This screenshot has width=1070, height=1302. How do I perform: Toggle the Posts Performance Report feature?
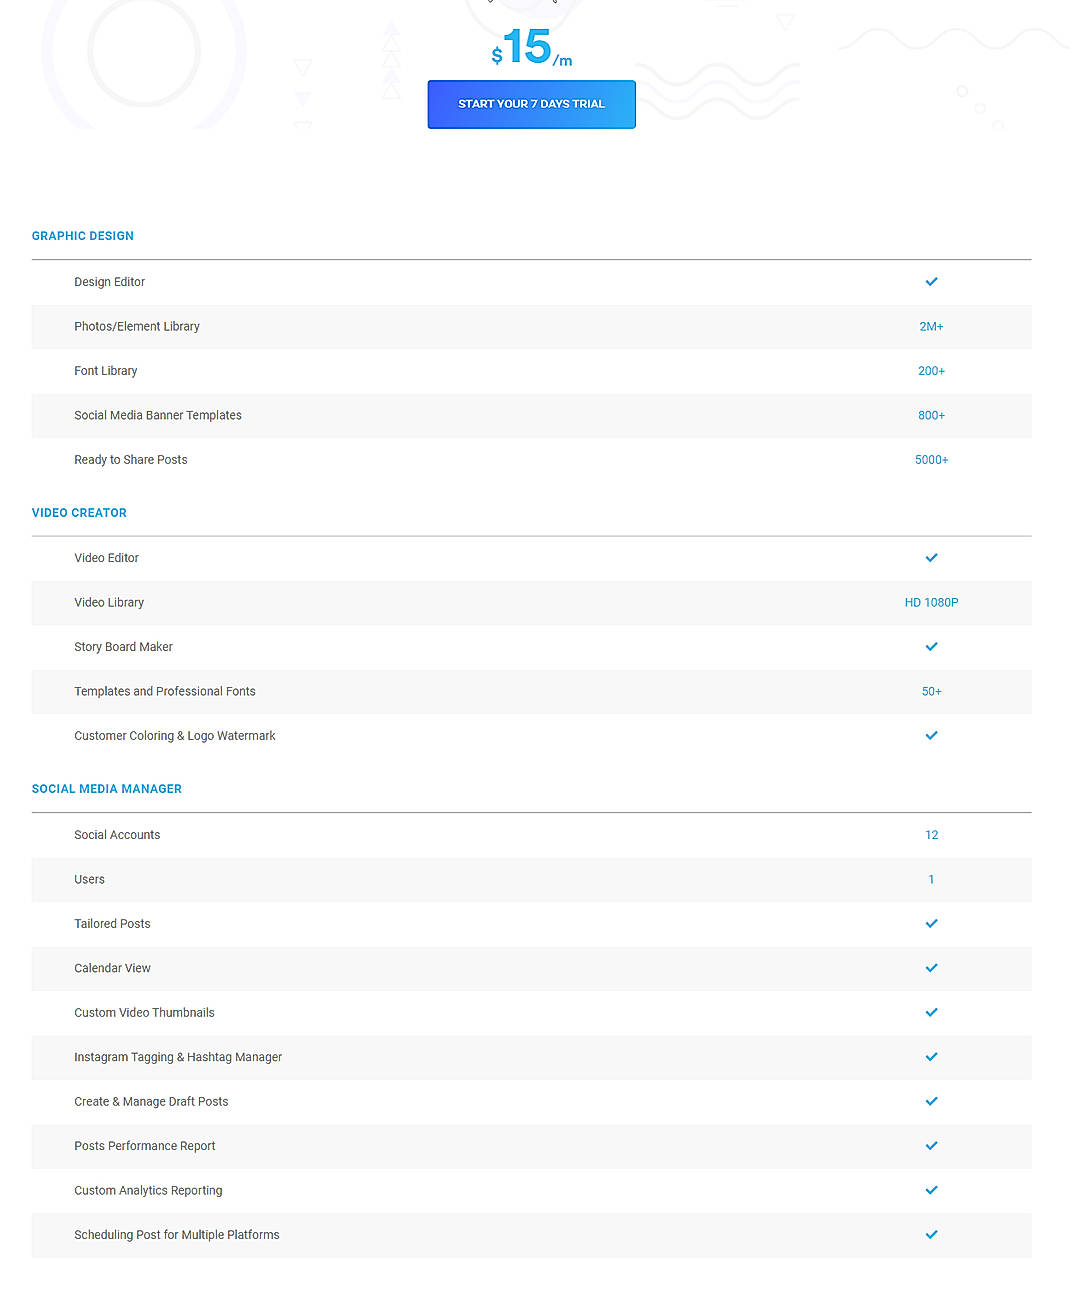931,1146
